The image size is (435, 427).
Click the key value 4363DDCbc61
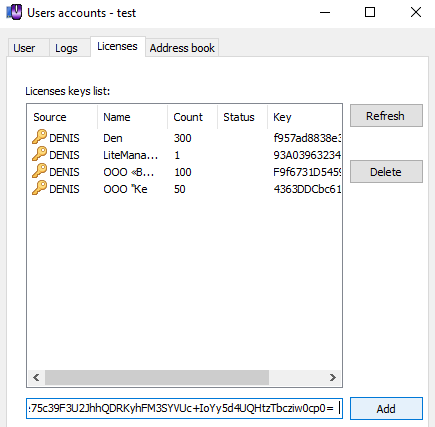307,189
